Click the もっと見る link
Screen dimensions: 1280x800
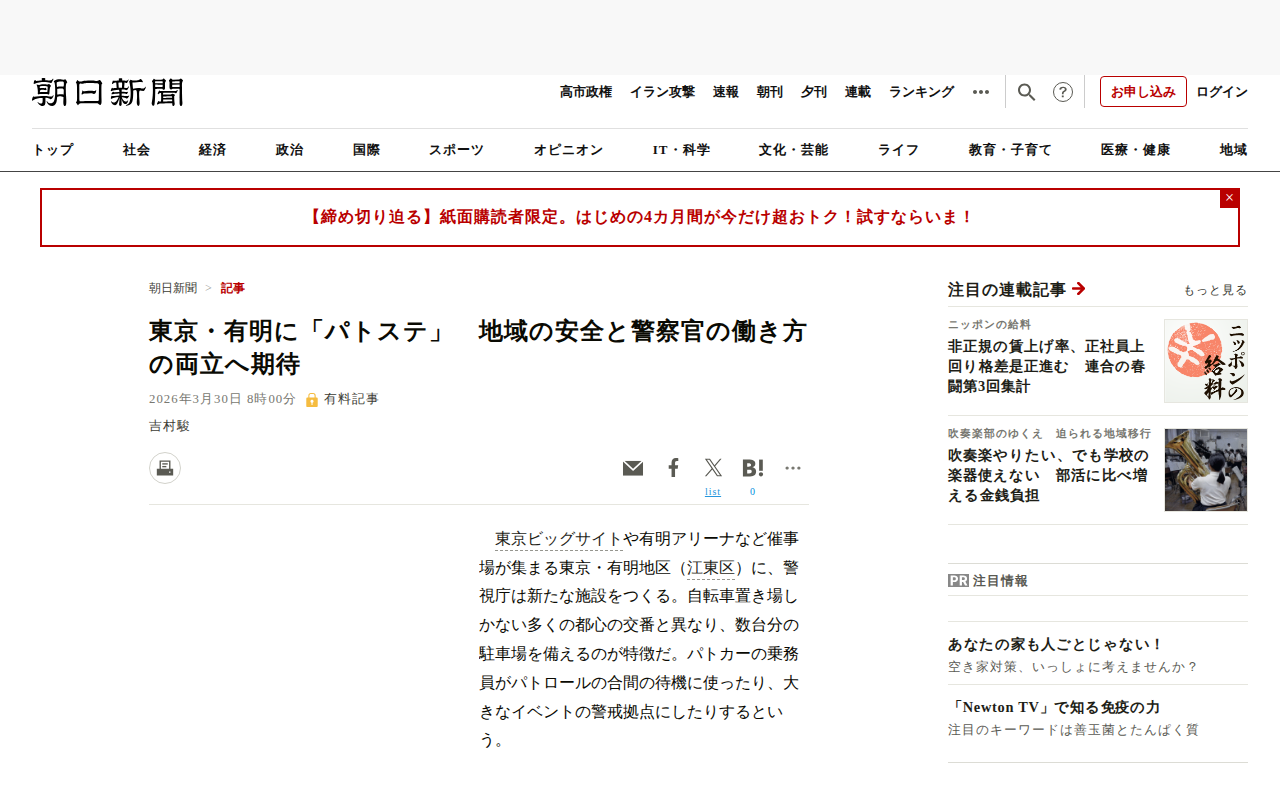[x=1215, y=290]
